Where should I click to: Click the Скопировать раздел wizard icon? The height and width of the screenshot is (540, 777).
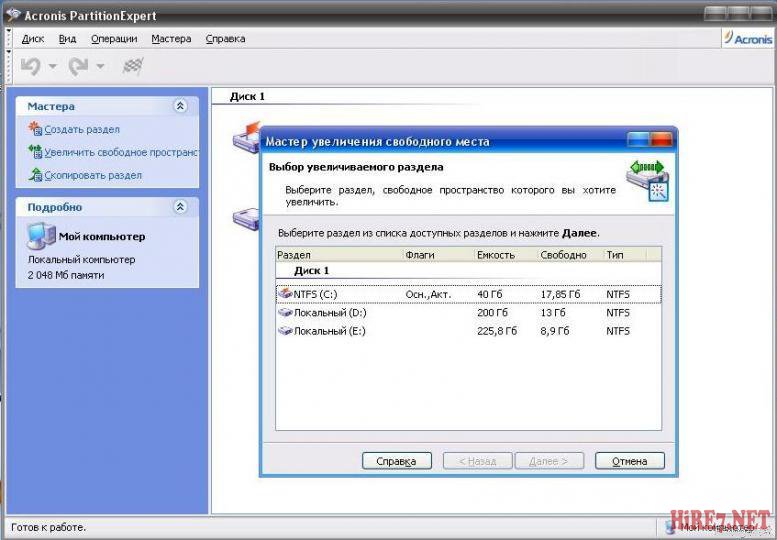point(36,175)
